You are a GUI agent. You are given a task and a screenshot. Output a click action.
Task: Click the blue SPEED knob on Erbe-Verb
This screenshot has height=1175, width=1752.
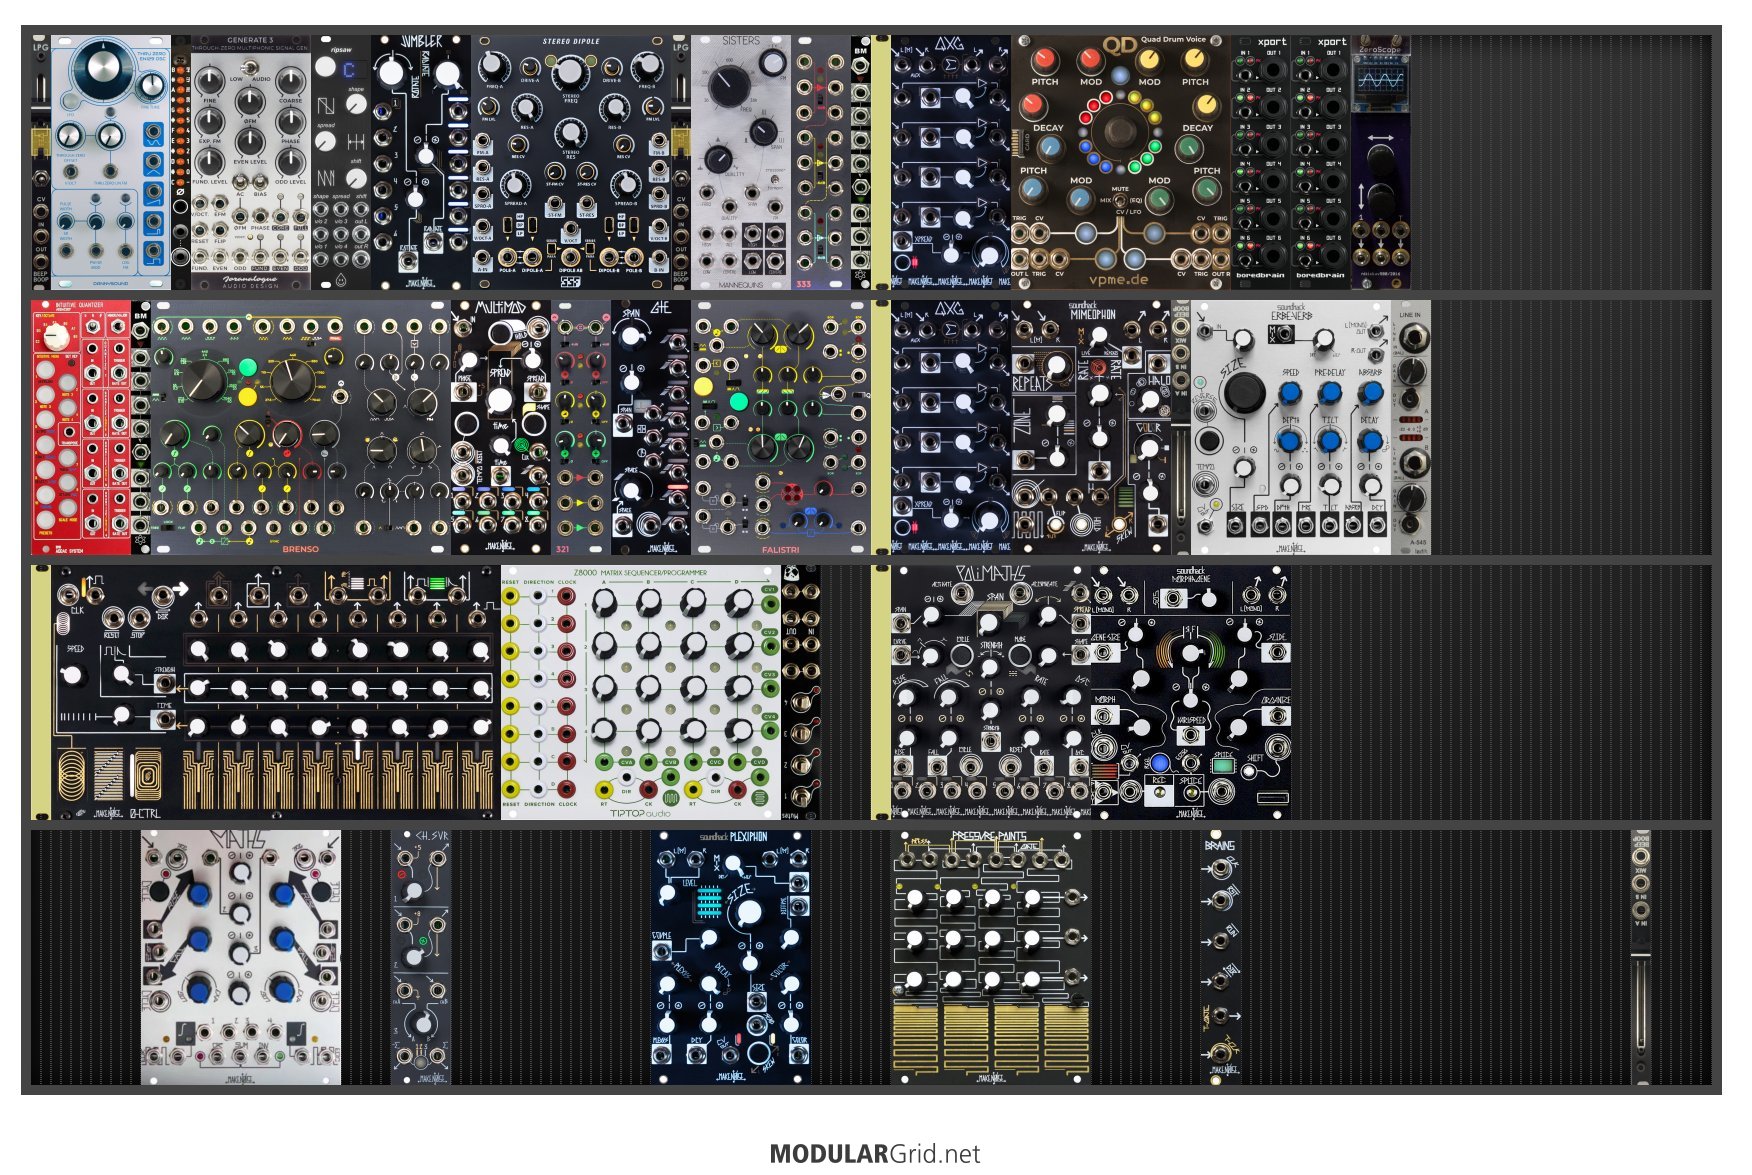(x=1290, y=393)
